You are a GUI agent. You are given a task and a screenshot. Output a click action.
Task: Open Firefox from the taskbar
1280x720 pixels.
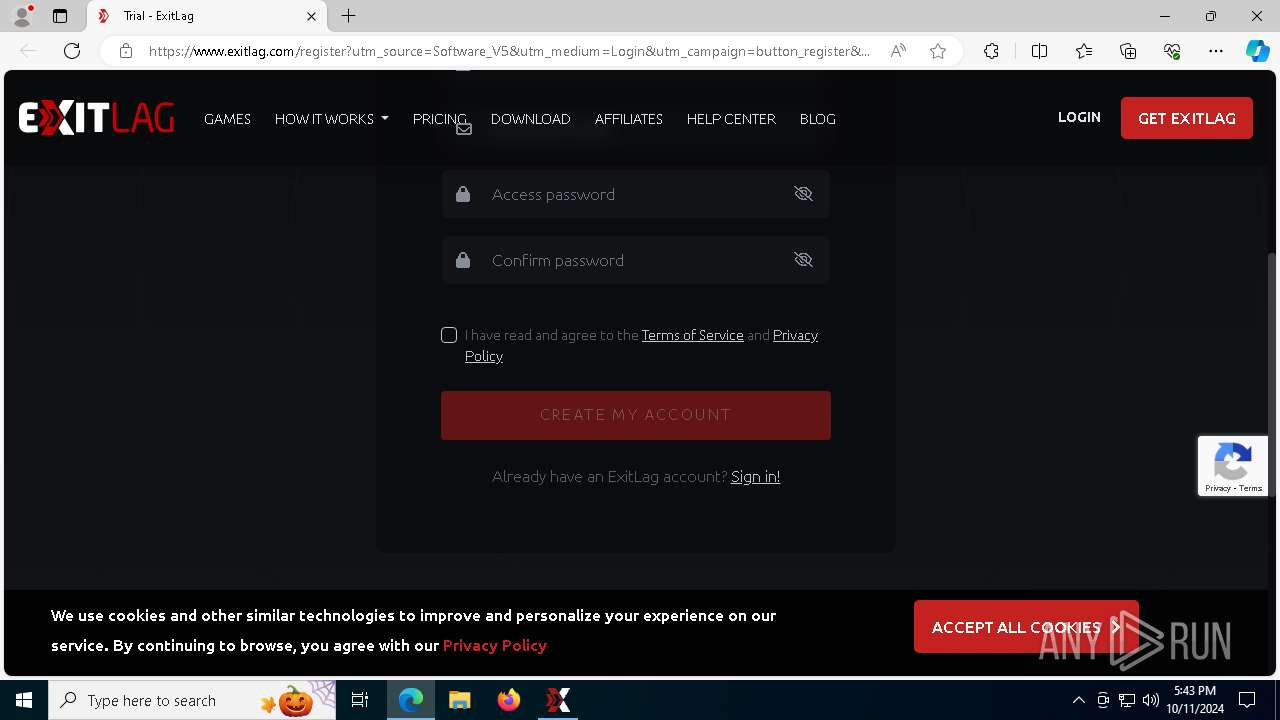click(x=508, y=700)
